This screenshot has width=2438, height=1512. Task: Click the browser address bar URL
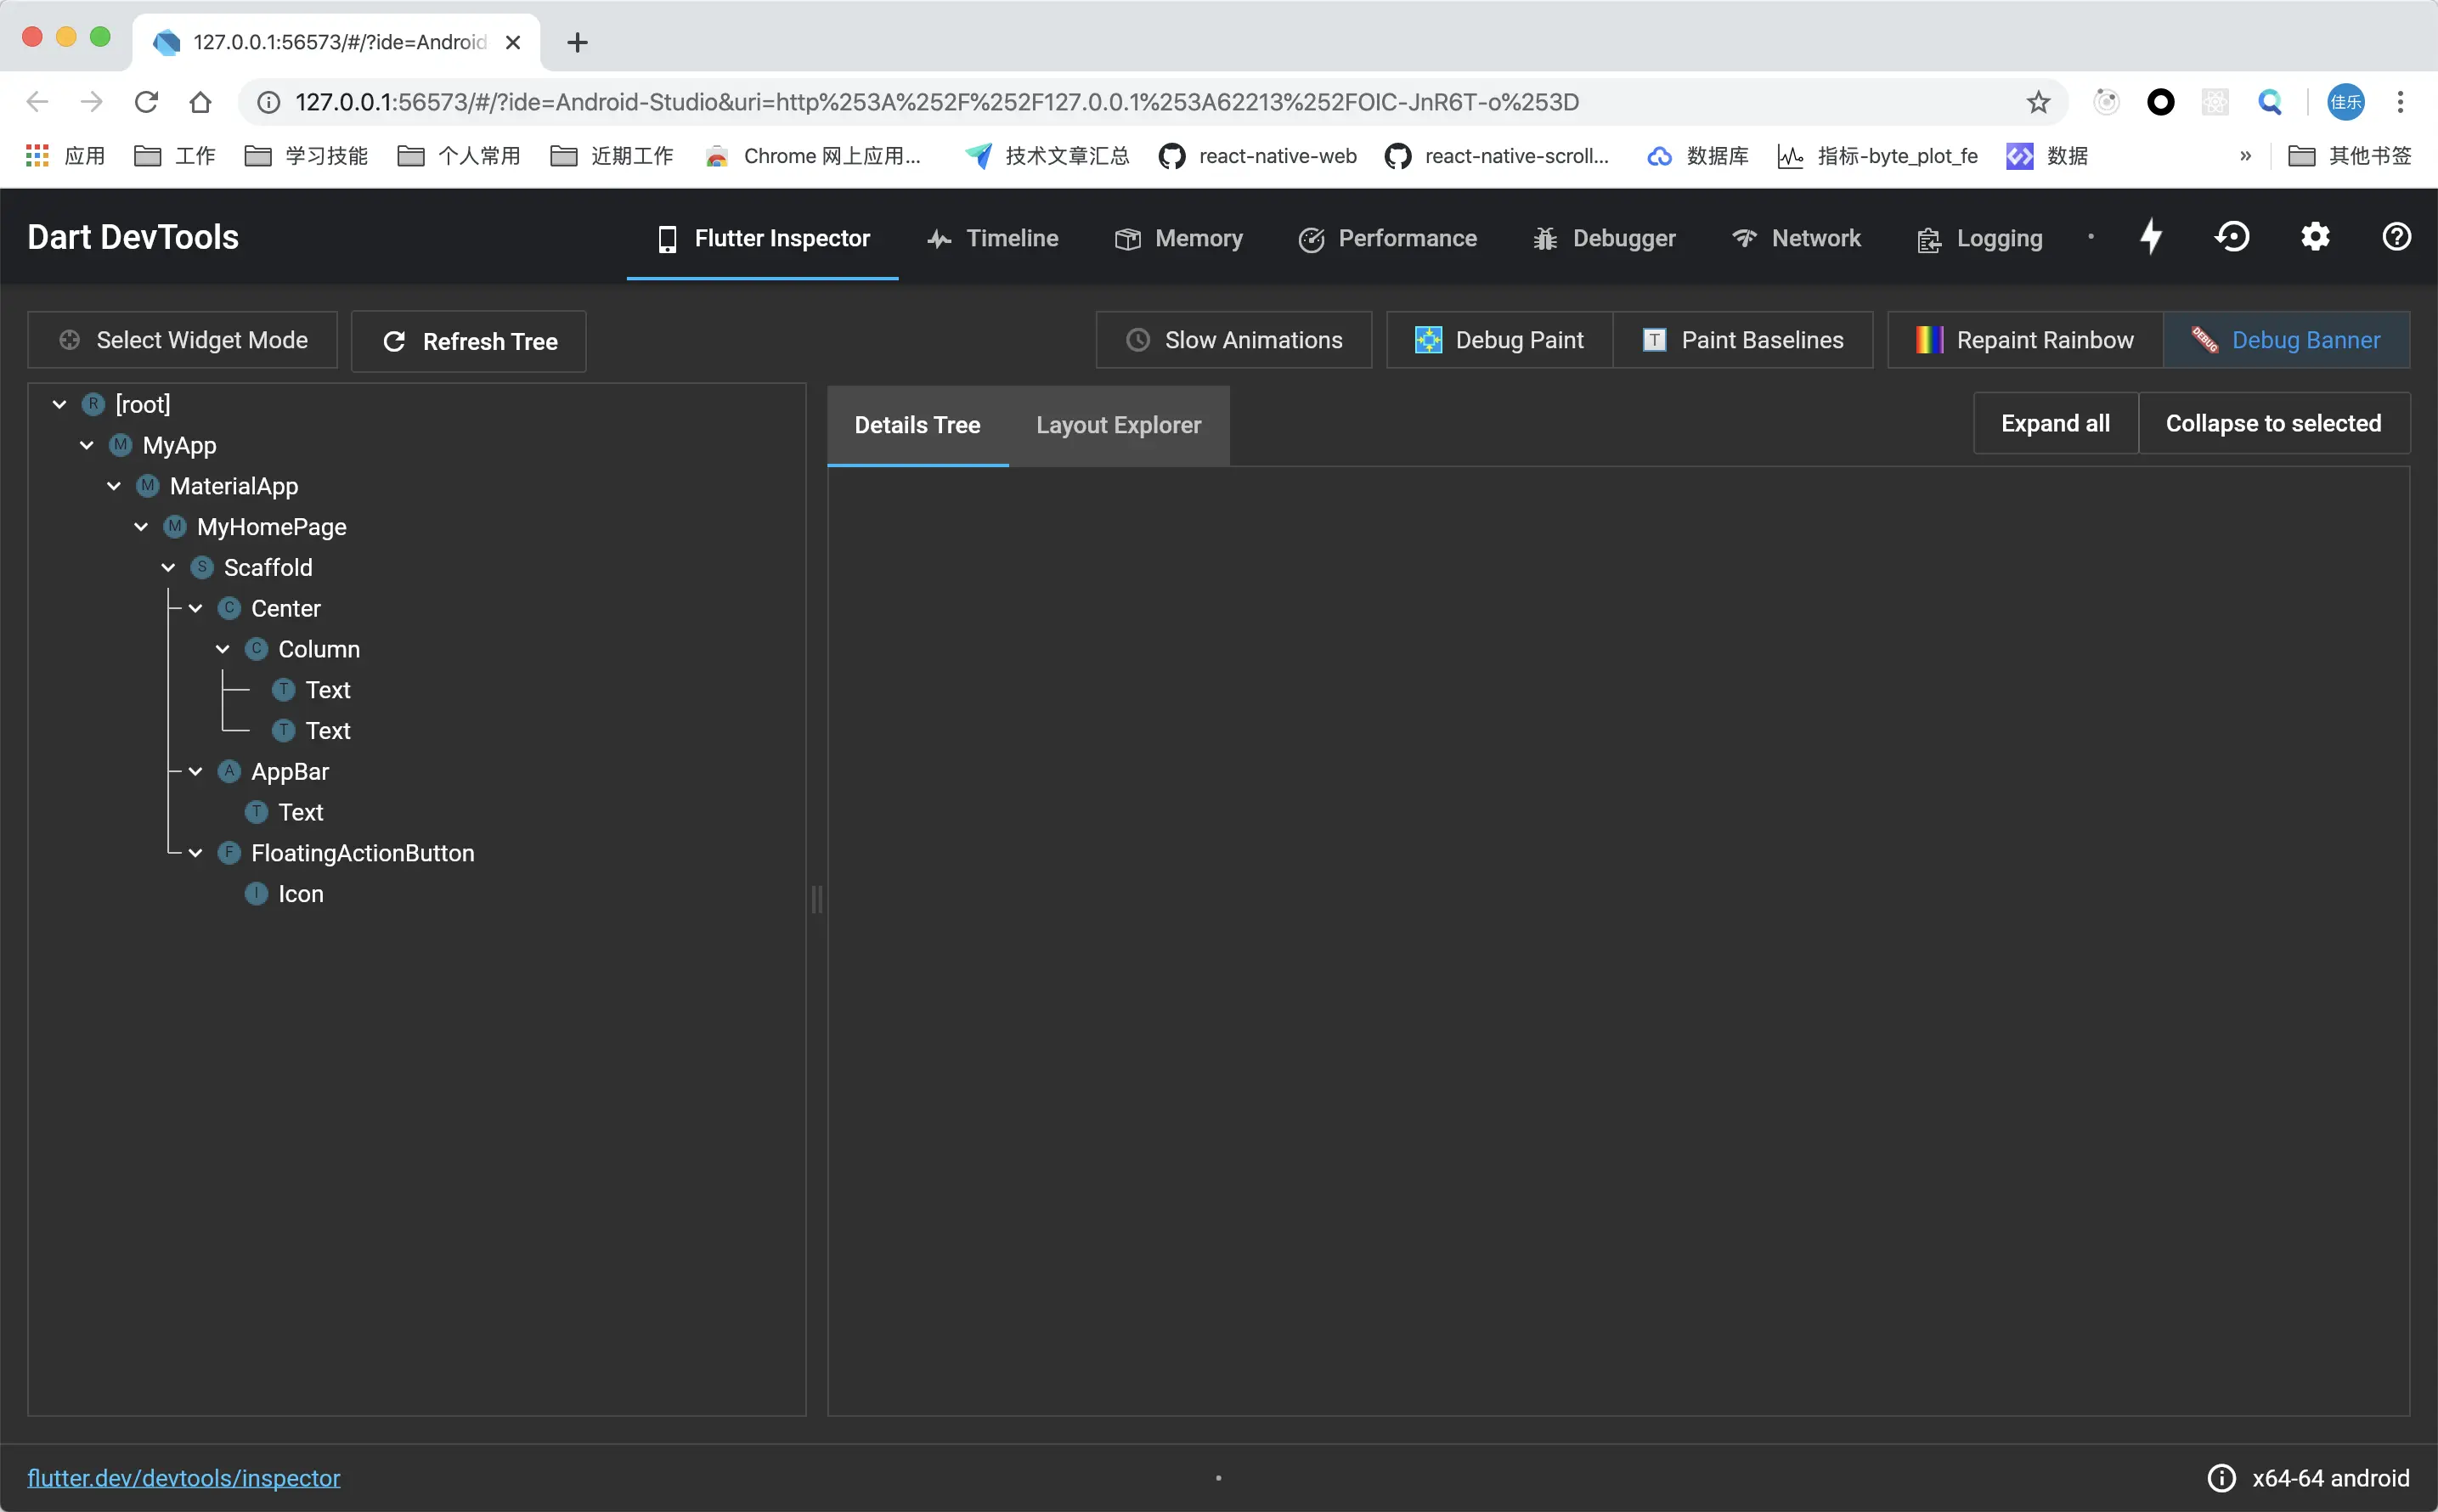click(937, 102)
